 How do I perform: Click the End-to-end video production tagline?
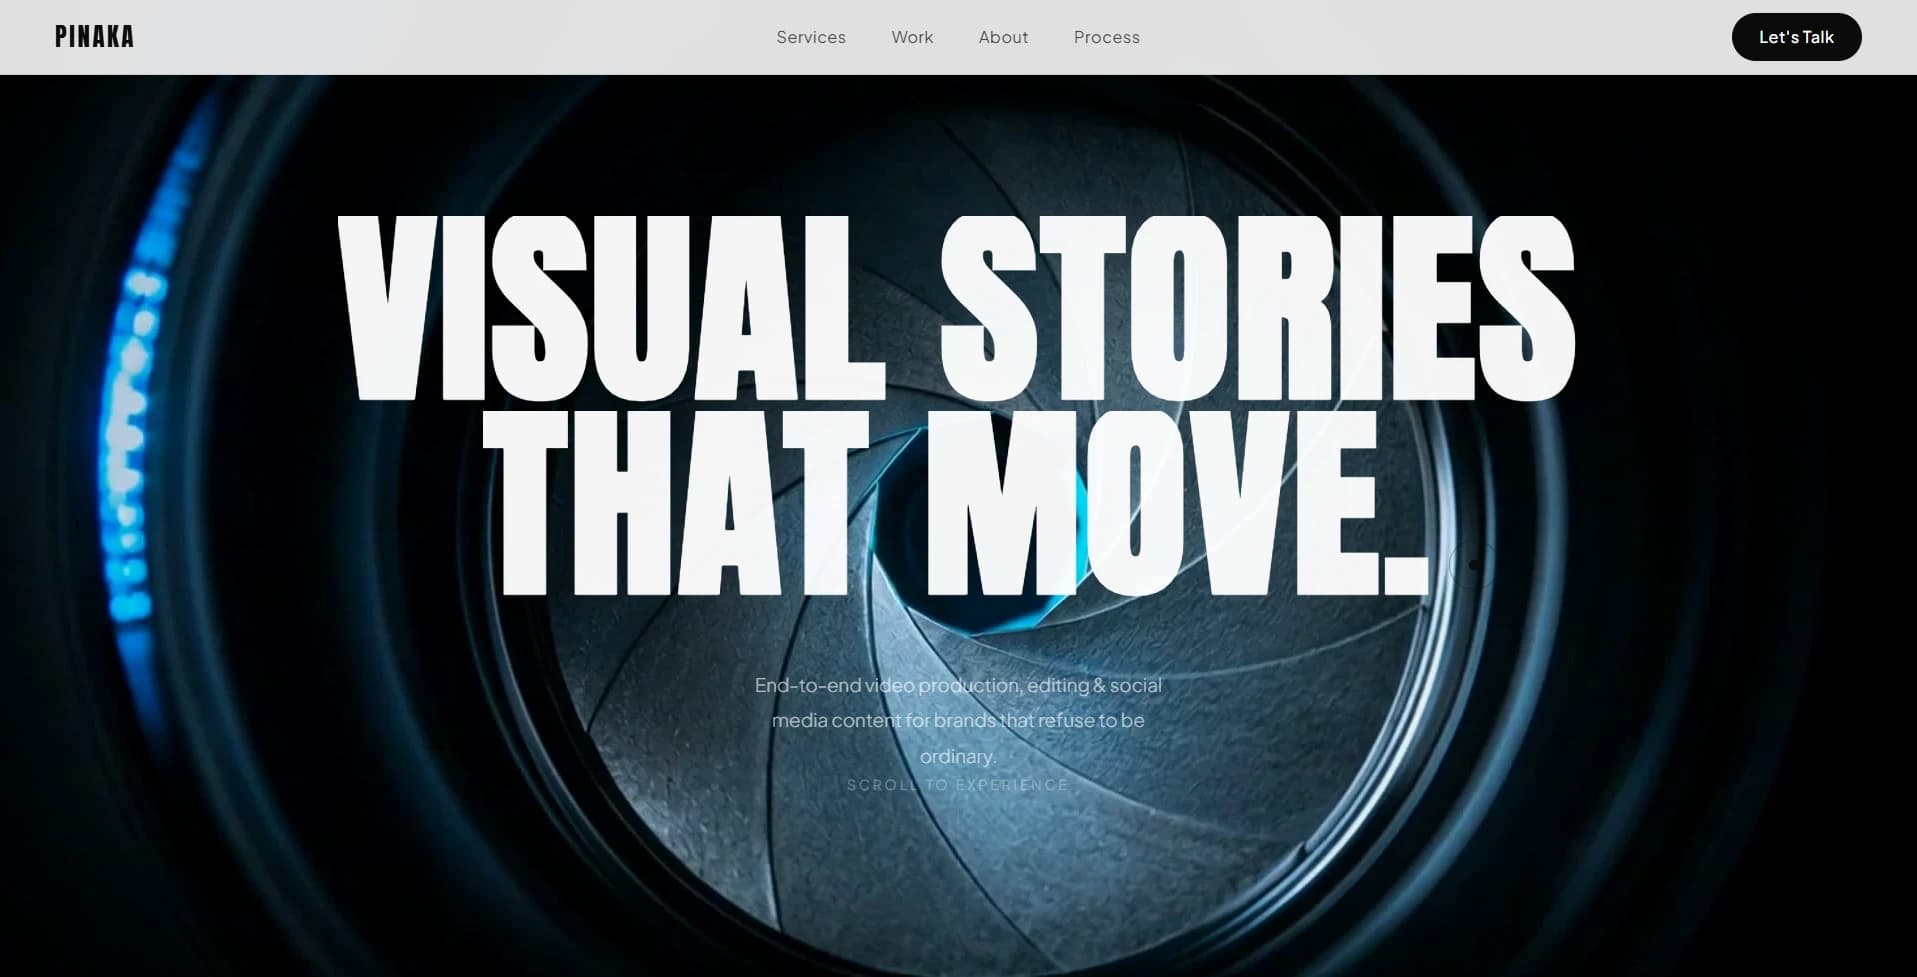958,720
